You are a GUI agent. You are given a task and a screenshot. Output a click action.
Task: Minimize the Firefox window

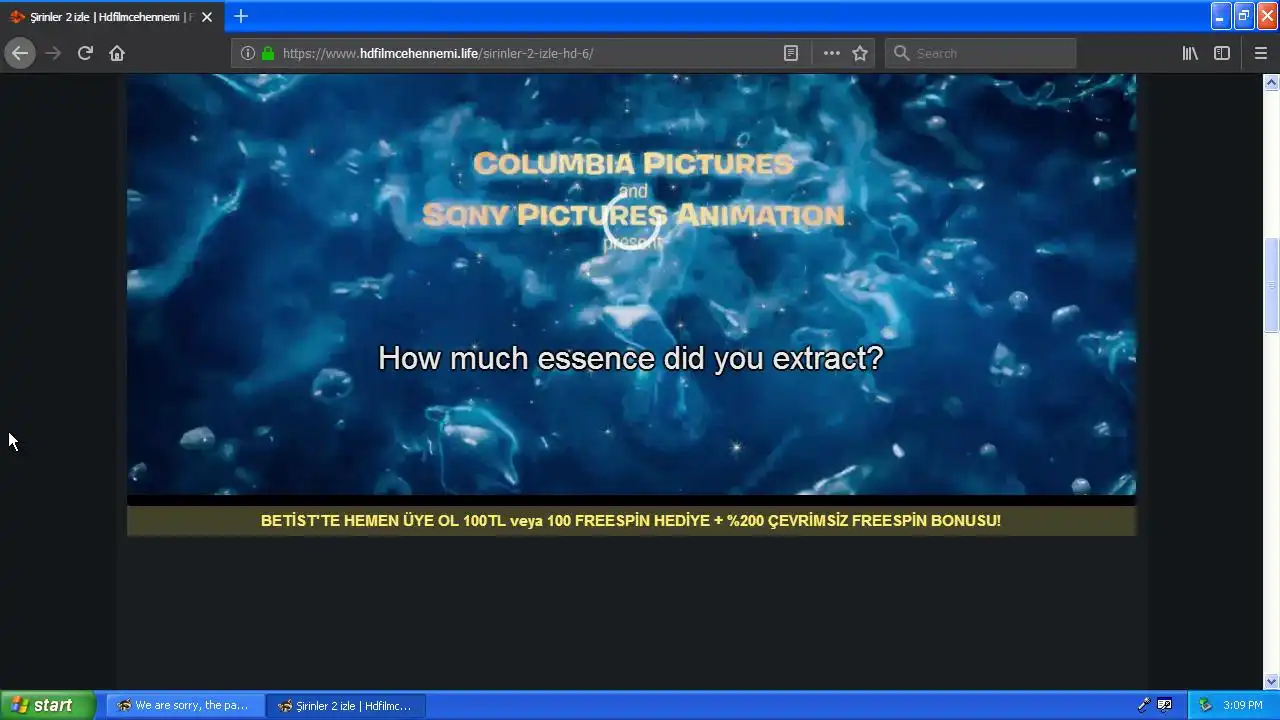pyautogui.click(x=1221, y=16)
